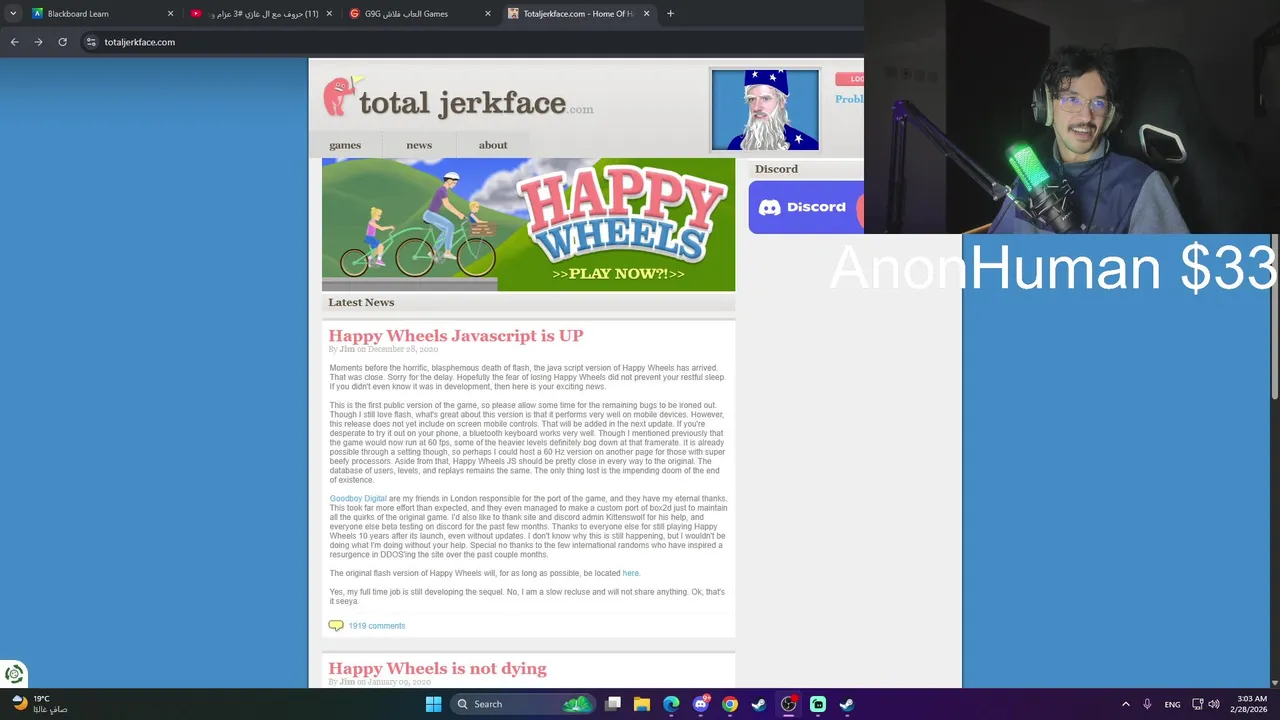Open Google Chrome taskbar icon
Image resolution: width=1280 pixels, height=720 pixels.
tap(730, 704)
